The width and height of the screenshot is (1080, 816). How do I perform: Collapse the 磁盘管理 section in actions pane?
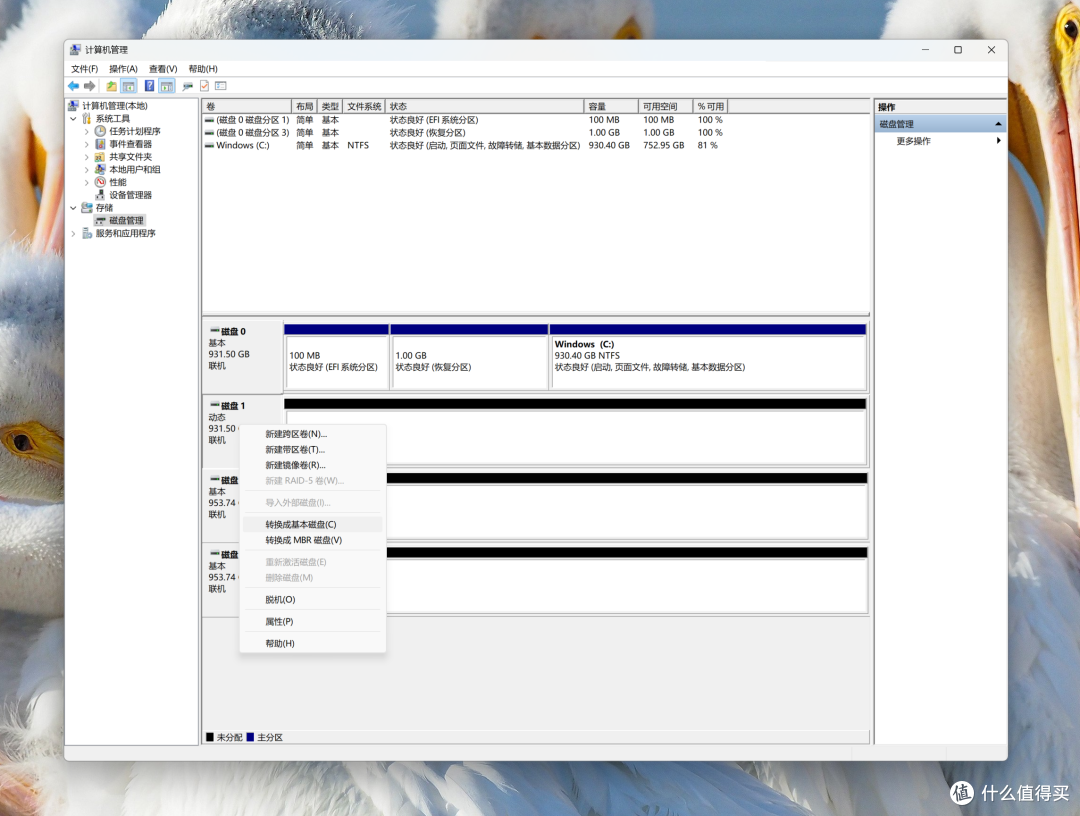[998, 124]
